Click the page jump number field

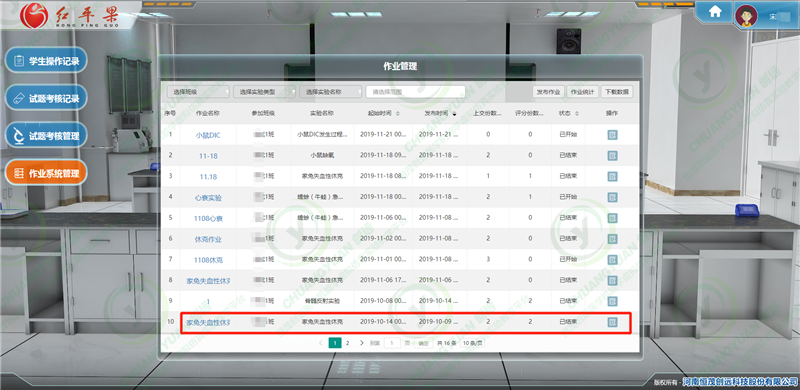click(392, 343)
